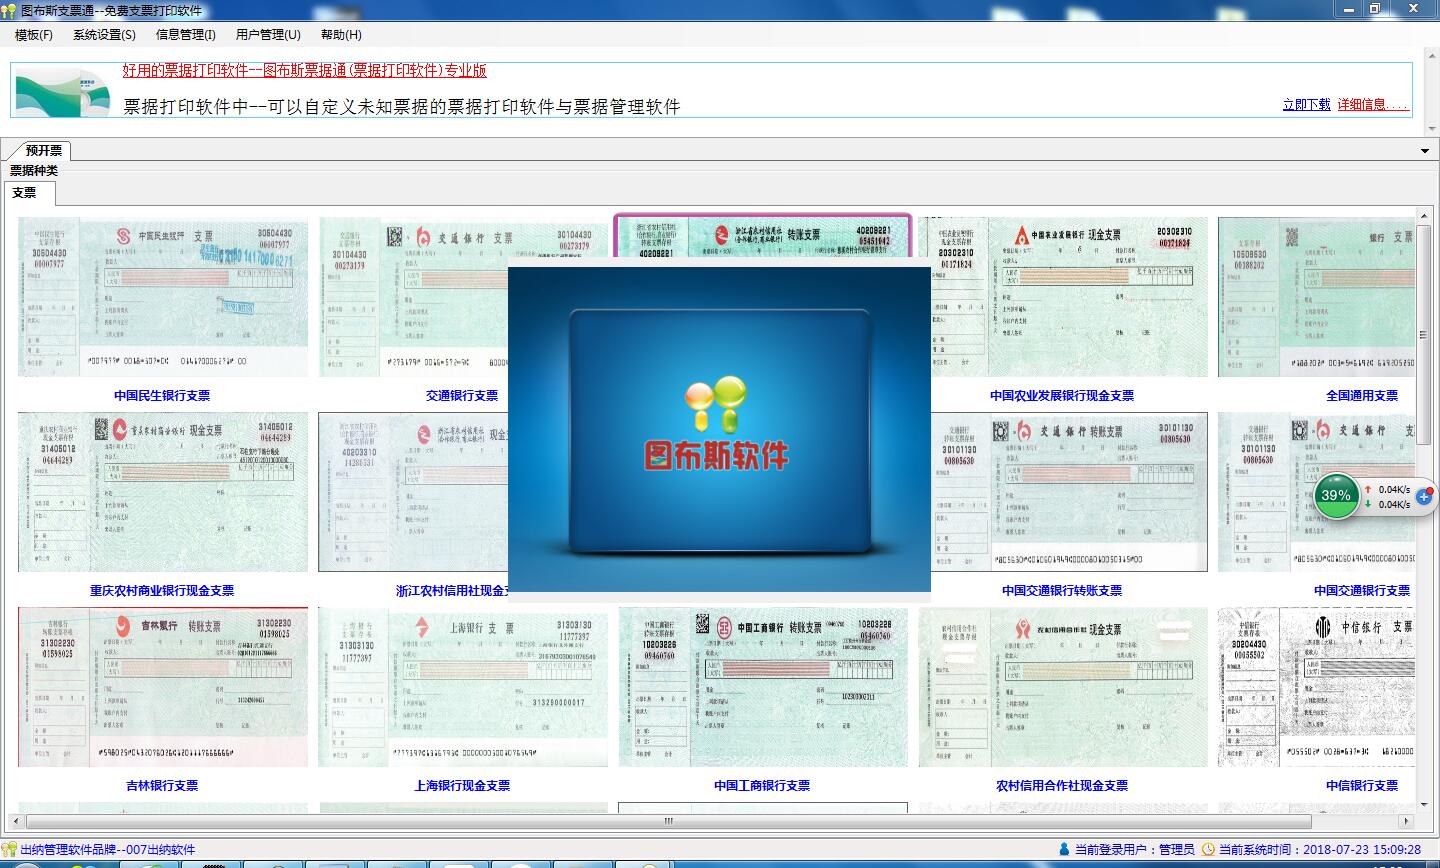Click the horizontal scrollbar right arrow

(x=1408, y=821)
